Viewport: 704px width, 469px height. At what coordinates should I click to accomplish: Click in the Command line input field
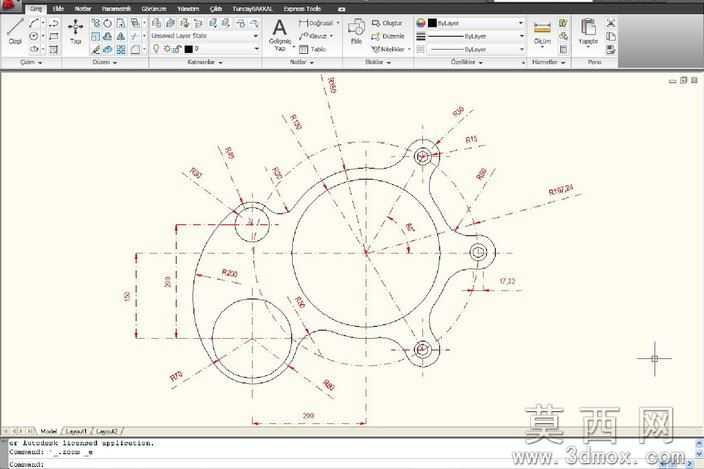click(x=350, y=464)
